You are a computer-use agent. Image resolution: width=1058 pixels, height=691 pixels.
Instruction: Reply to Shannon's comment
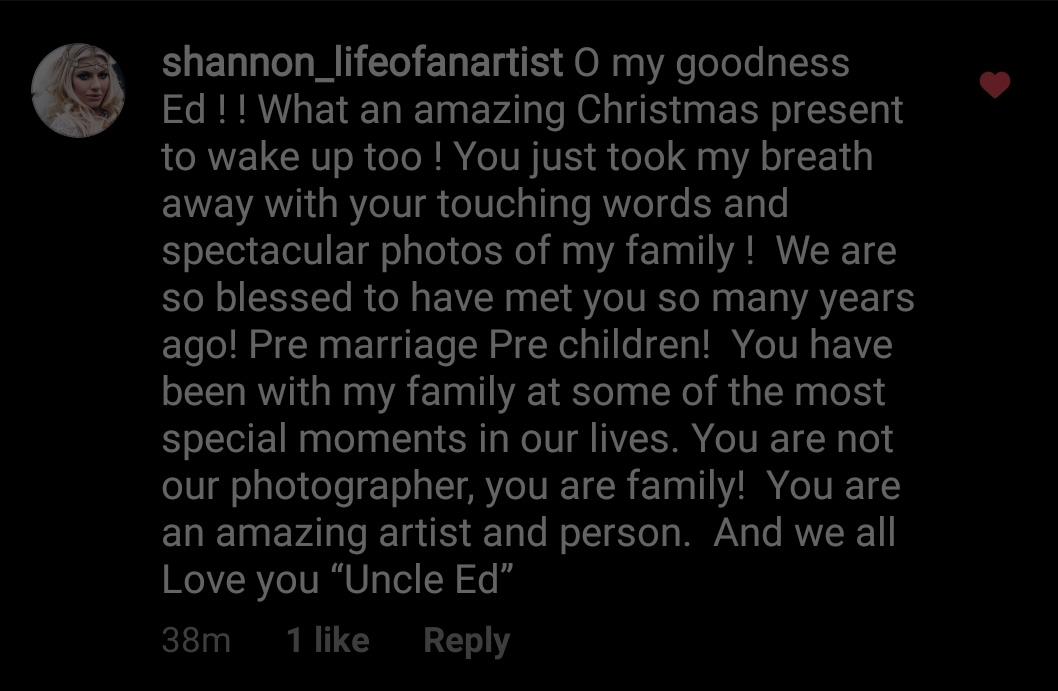(x=466, y=640)
